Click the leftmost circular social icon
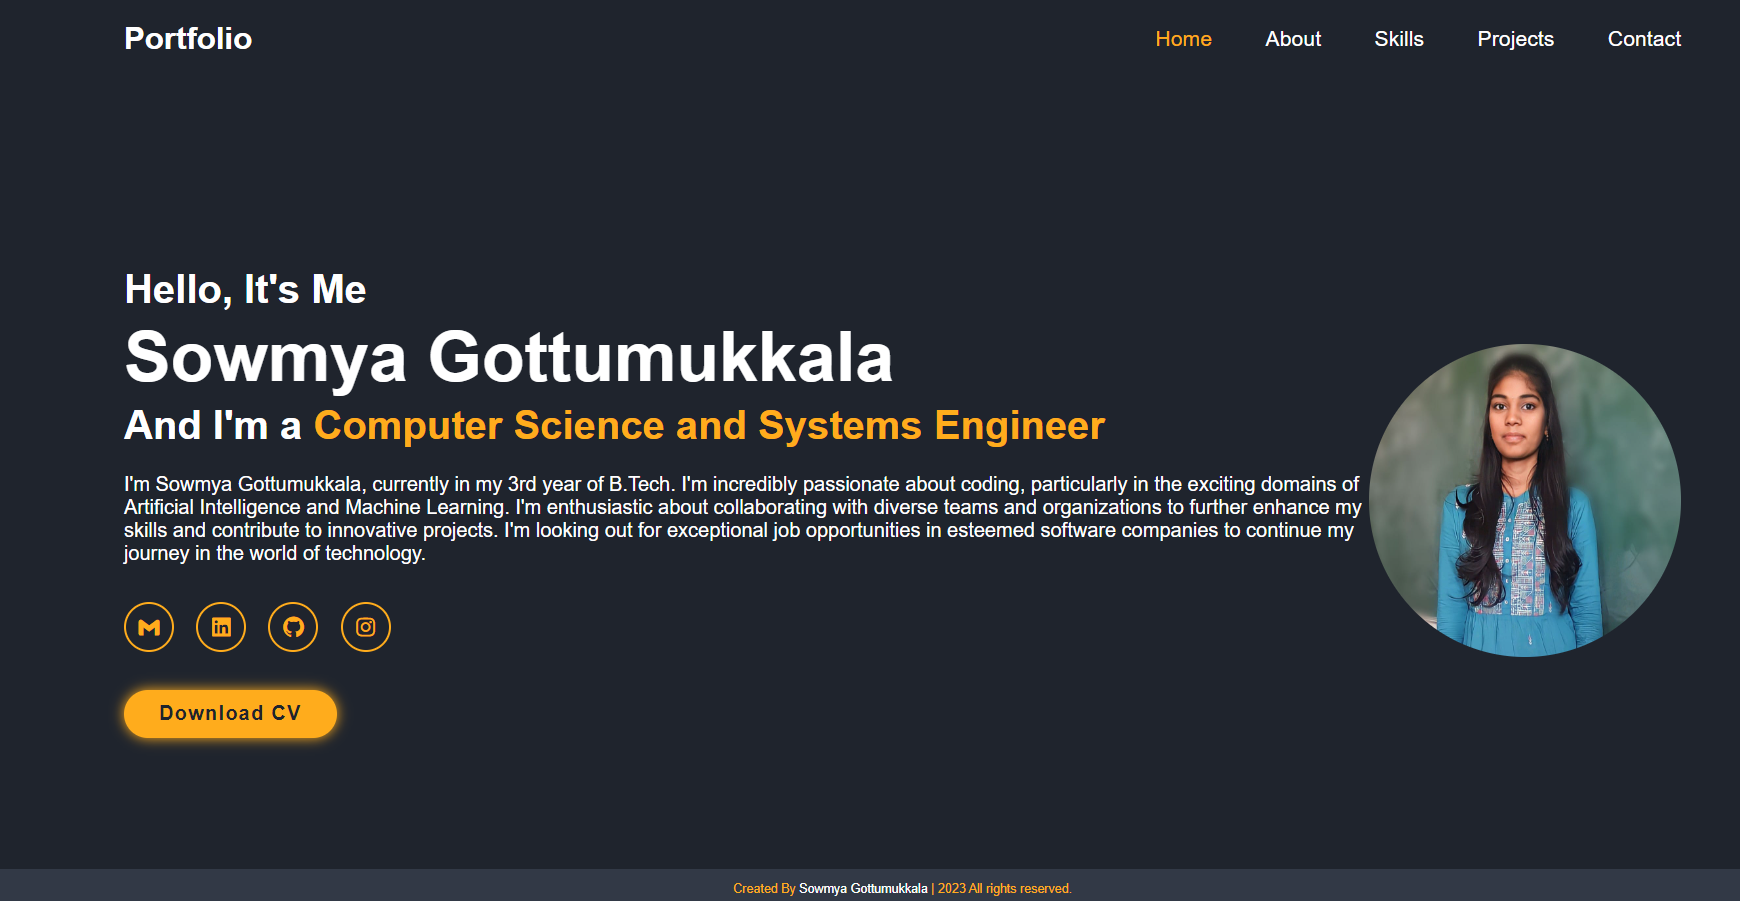The image size is (1740, 901). pos(148,627)
